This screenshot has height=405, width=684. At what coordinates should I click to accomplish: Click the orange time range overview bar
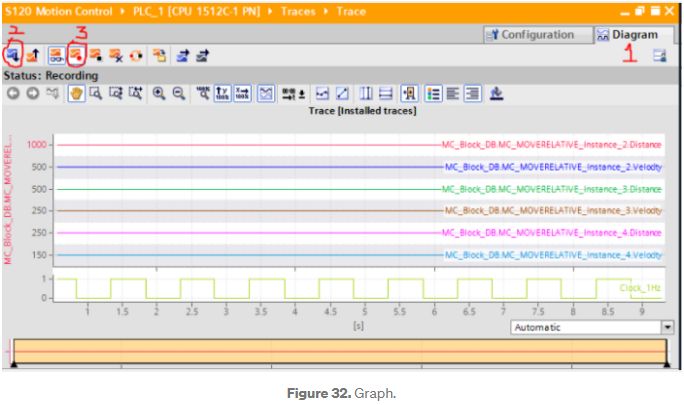click(x=340, y=353)
